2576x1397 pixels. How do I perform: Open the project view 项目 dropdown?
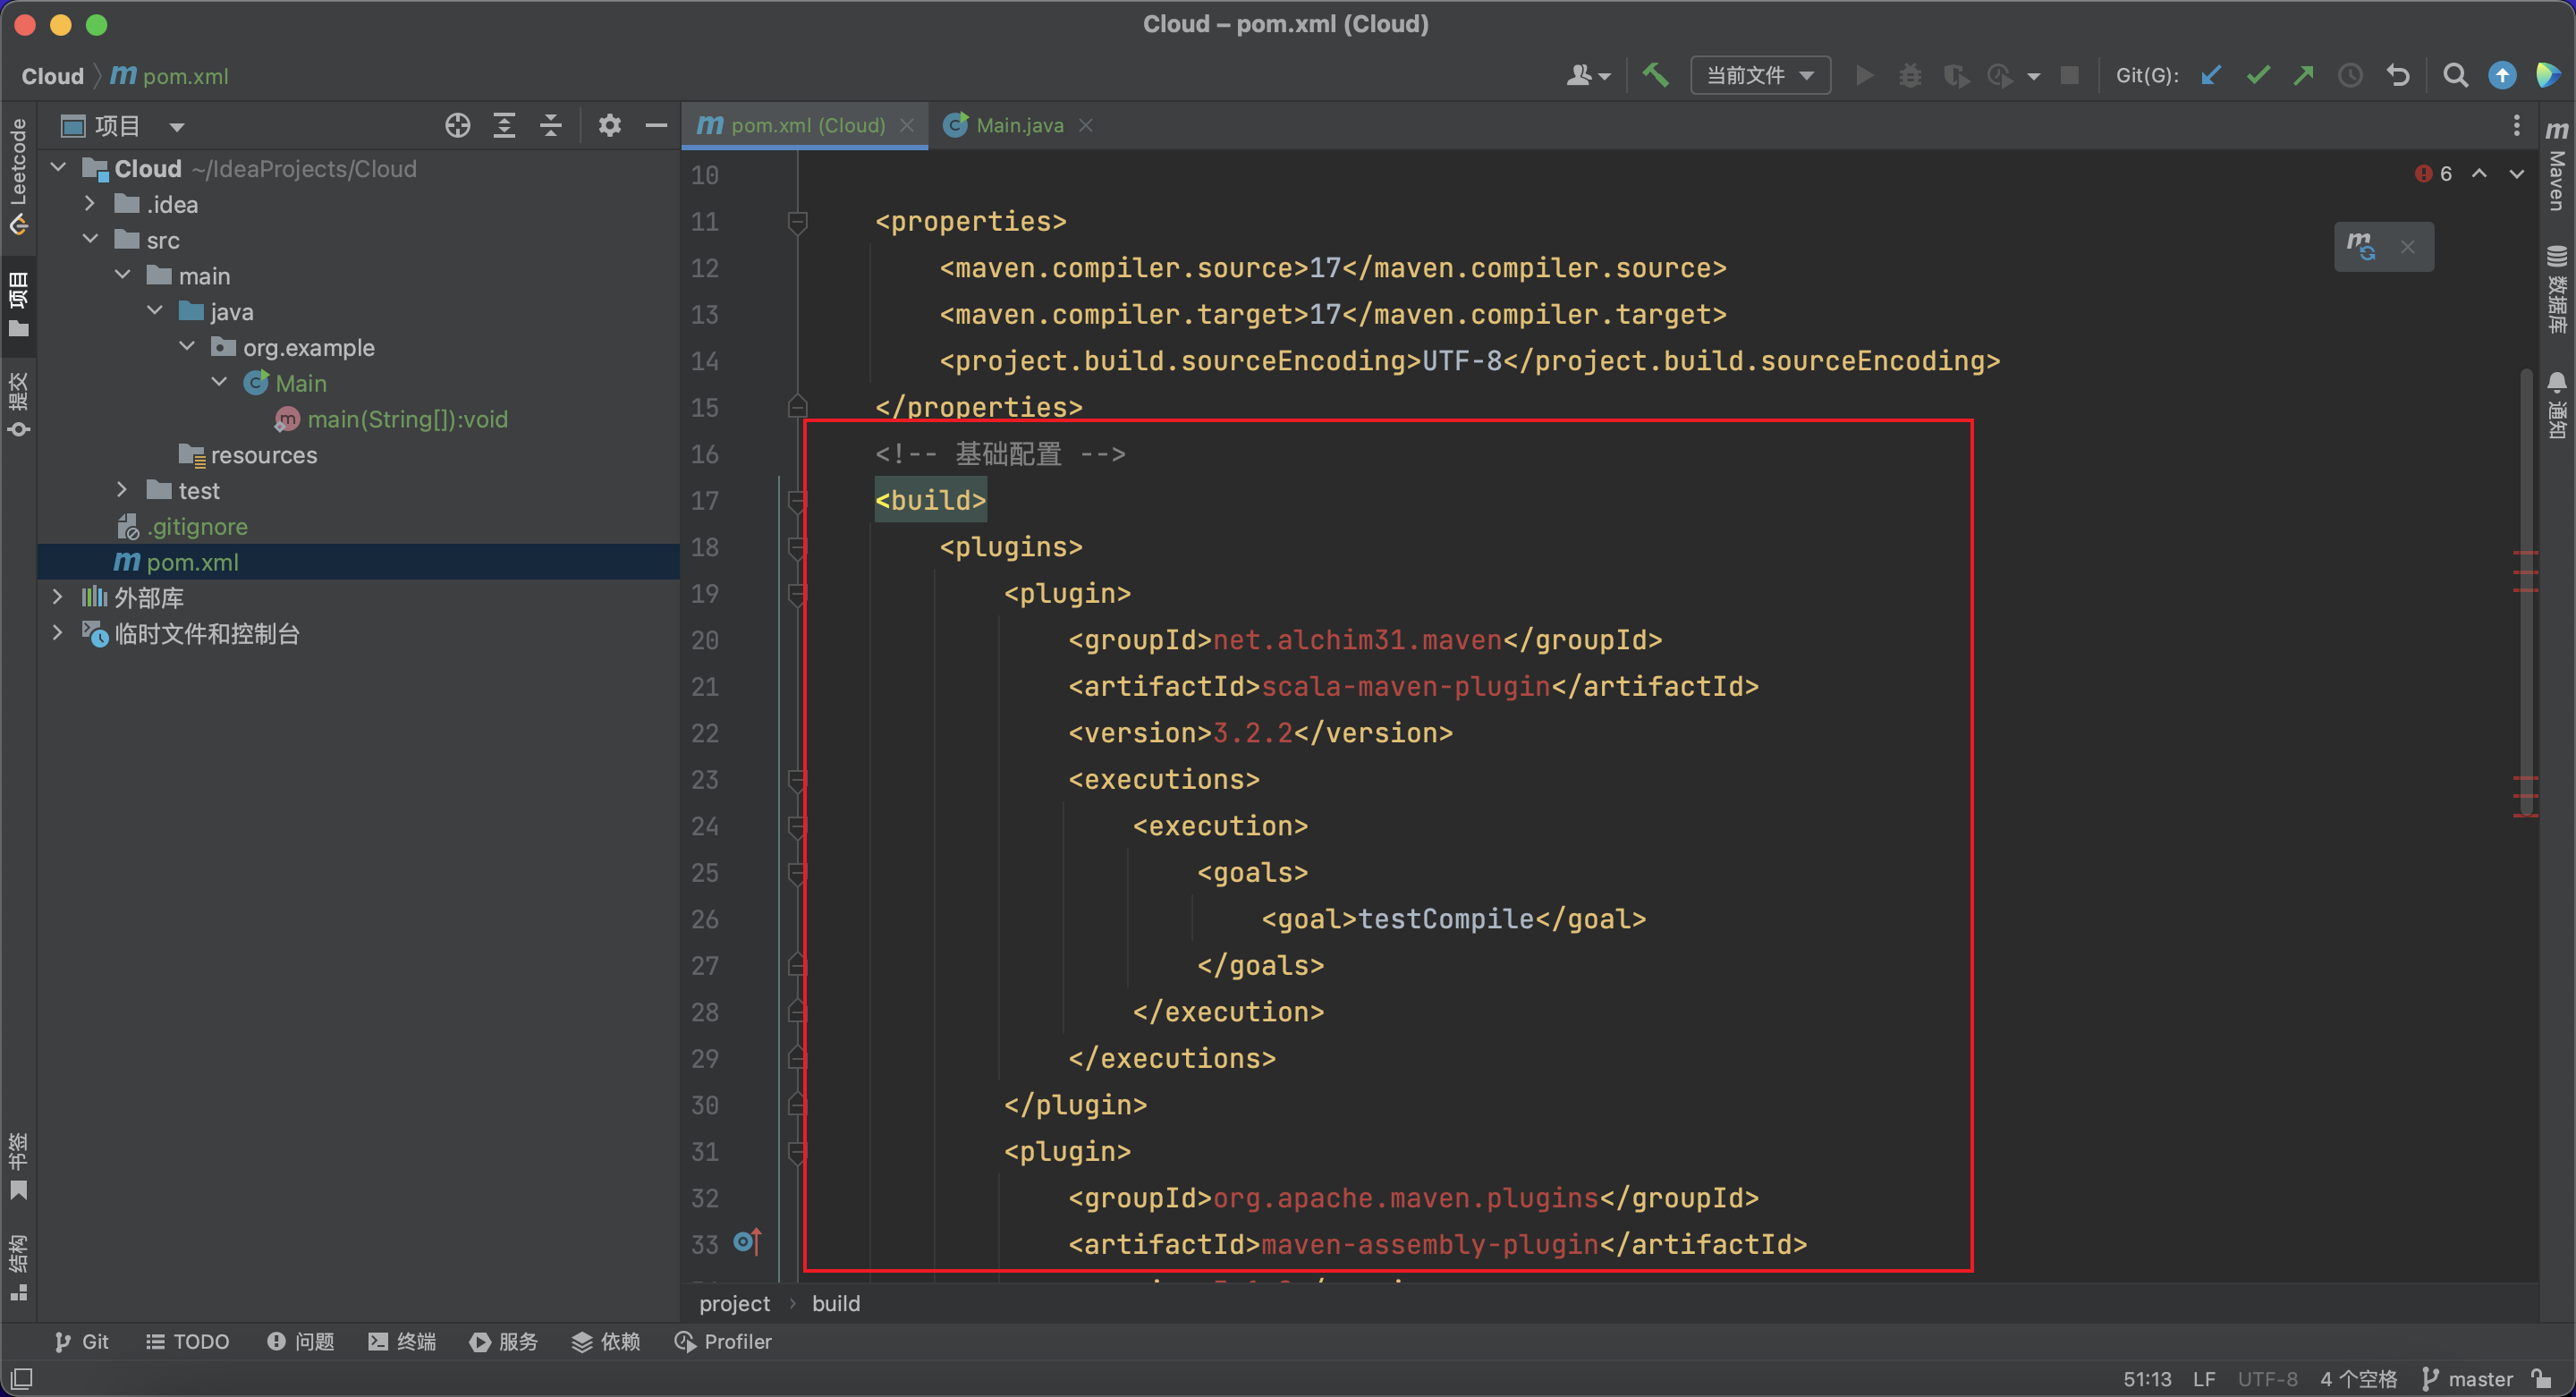pyautogui.click(x=123, y=125)
